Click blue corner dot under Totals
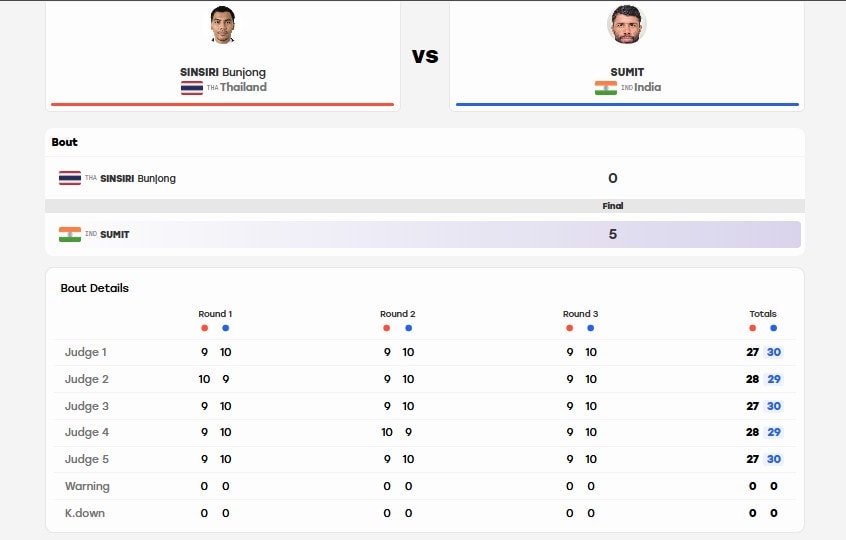 tap(774, 328)
